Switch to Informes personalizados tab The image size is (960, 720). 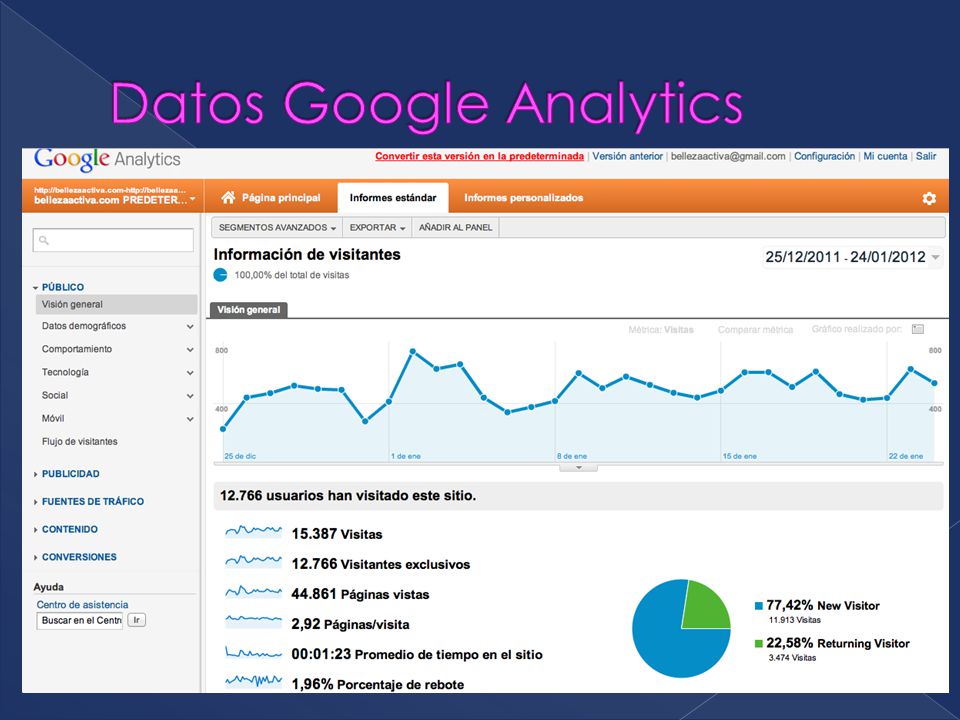(x=523, y=198)
